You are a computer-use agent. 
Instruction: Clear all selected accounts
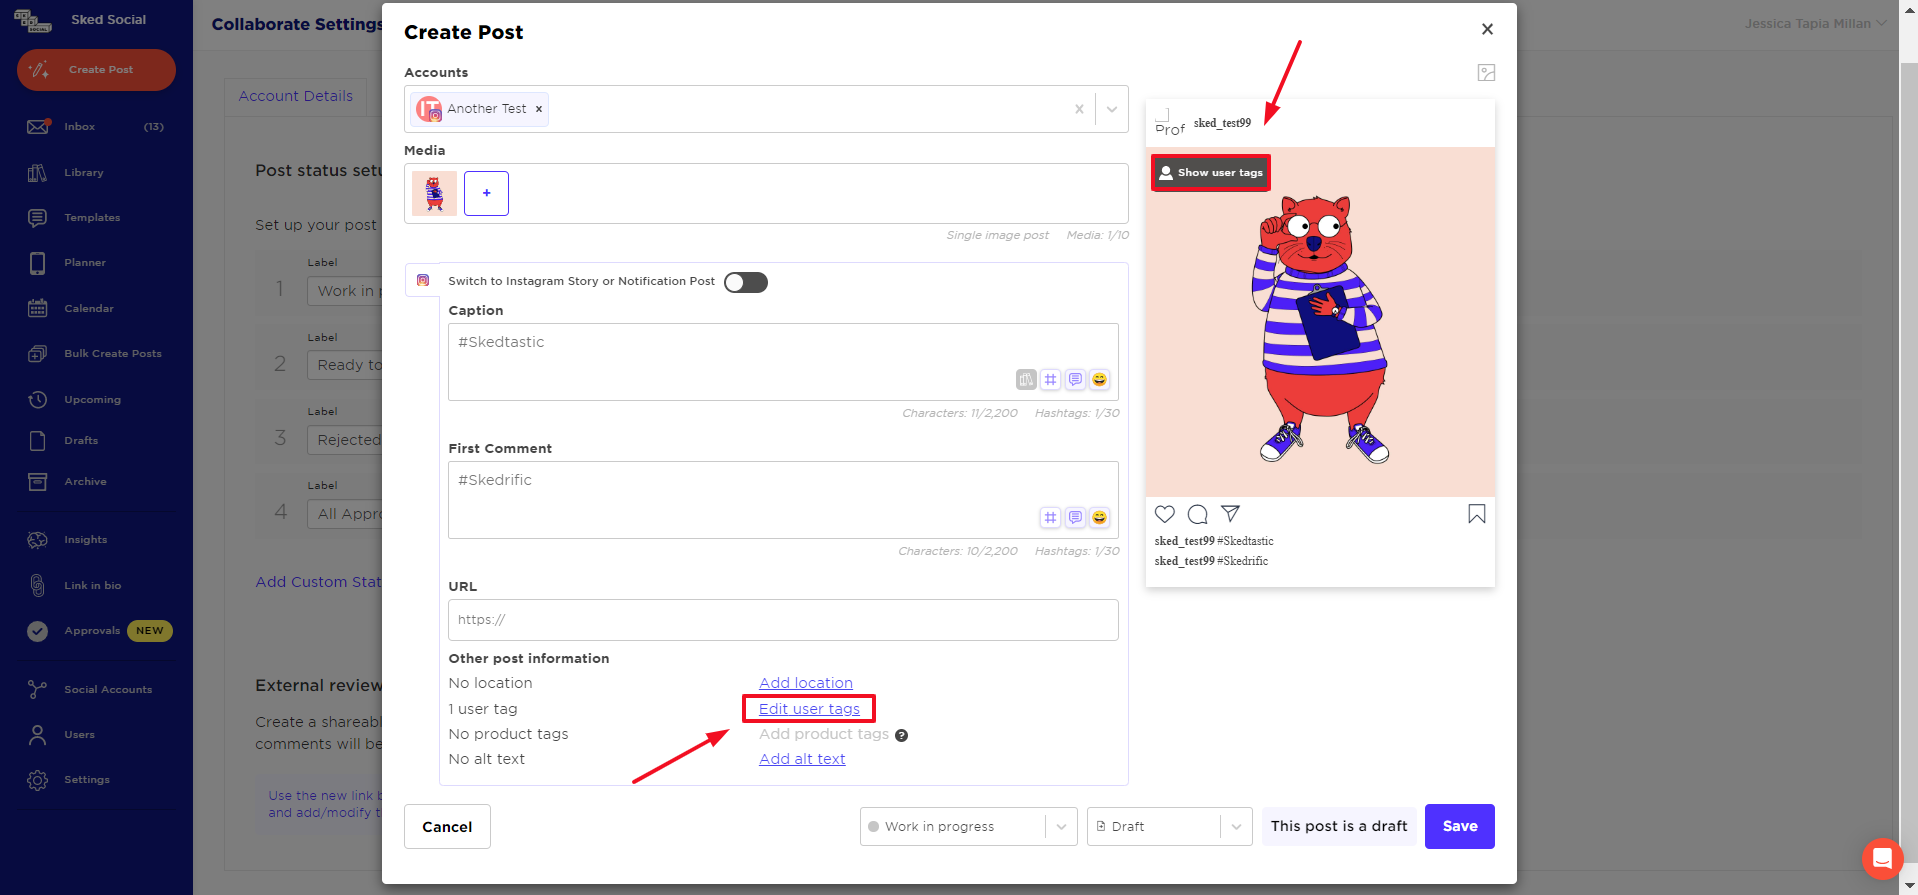point(1079,109)
